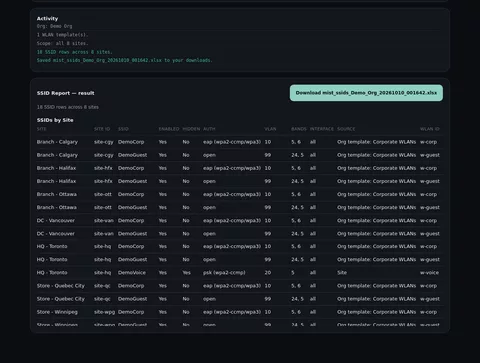Click 'site-wpg' in Winnipeg's DemoCorp row

coord(104,312)
